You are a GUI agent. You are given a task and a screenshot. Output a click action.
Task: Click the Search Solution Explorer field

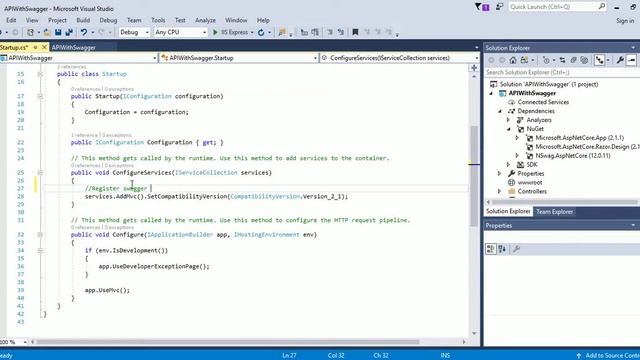click(x=562, y=72)
